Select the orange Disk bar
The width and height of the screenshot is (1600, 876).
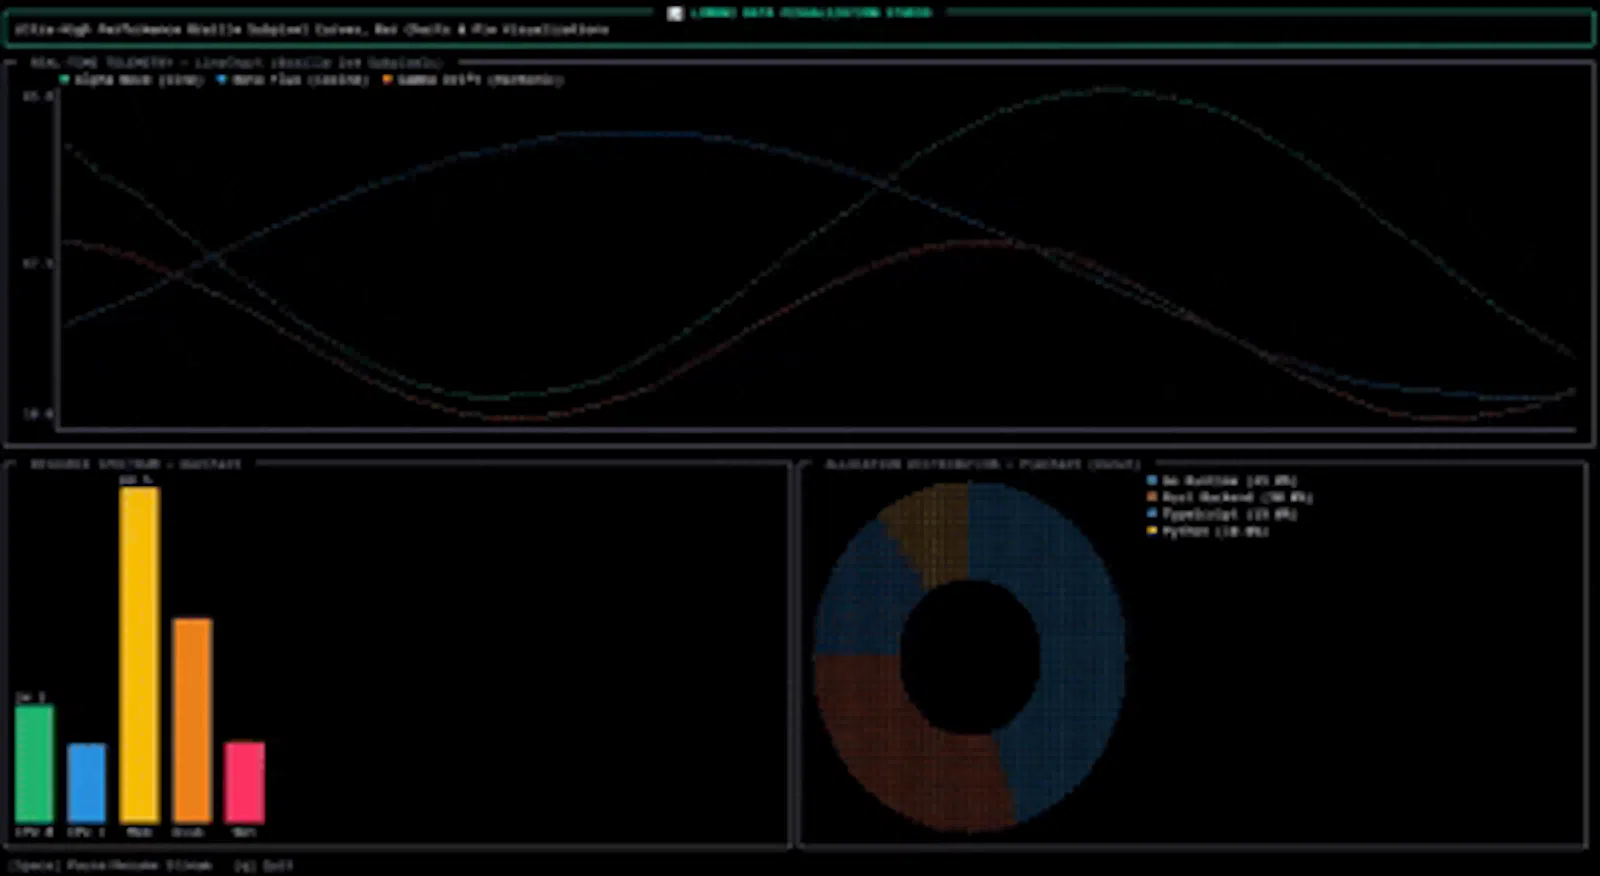click(192, 720)
